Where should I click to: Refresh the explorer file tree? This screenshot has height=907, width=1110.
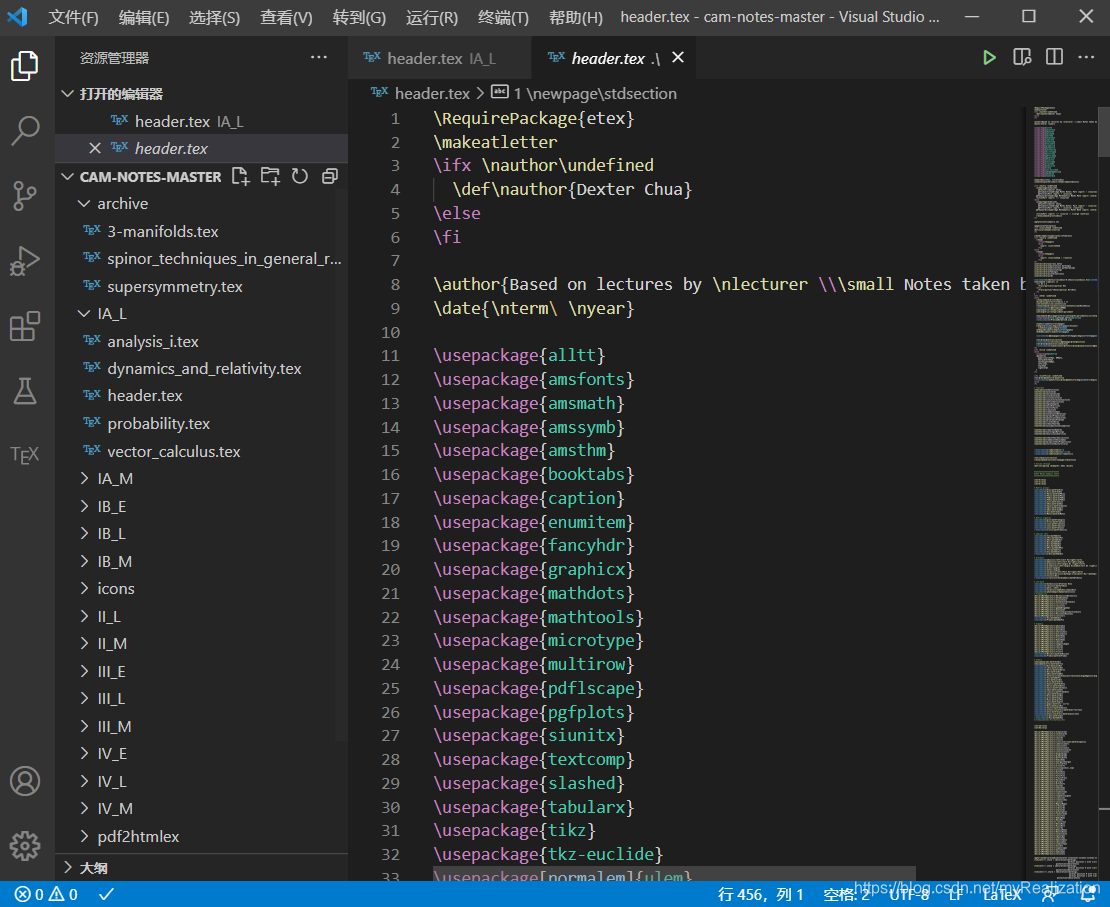point(300,176)
